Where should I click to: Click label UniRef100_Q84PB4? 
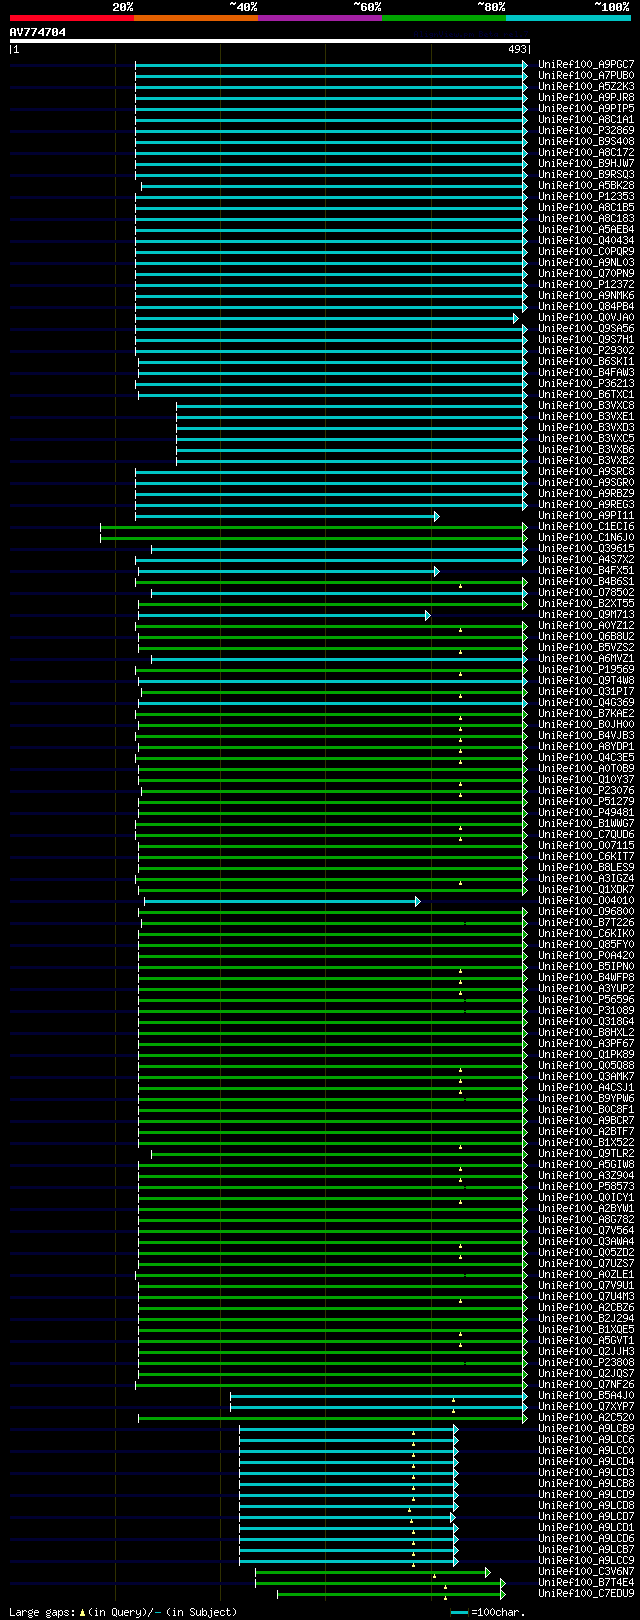[x=586, y=307]
